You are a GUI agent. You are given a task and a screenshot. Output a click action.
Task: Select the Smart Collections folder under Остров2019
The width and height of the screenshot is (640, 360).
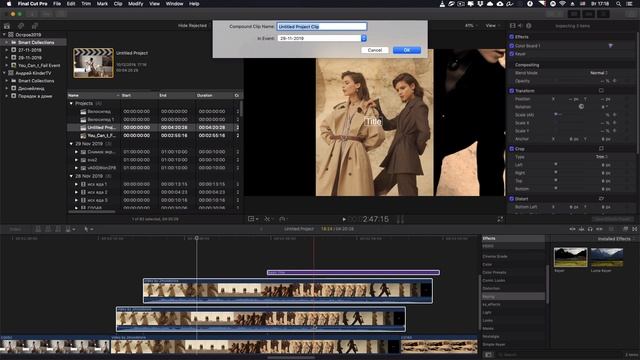(36, 42)
